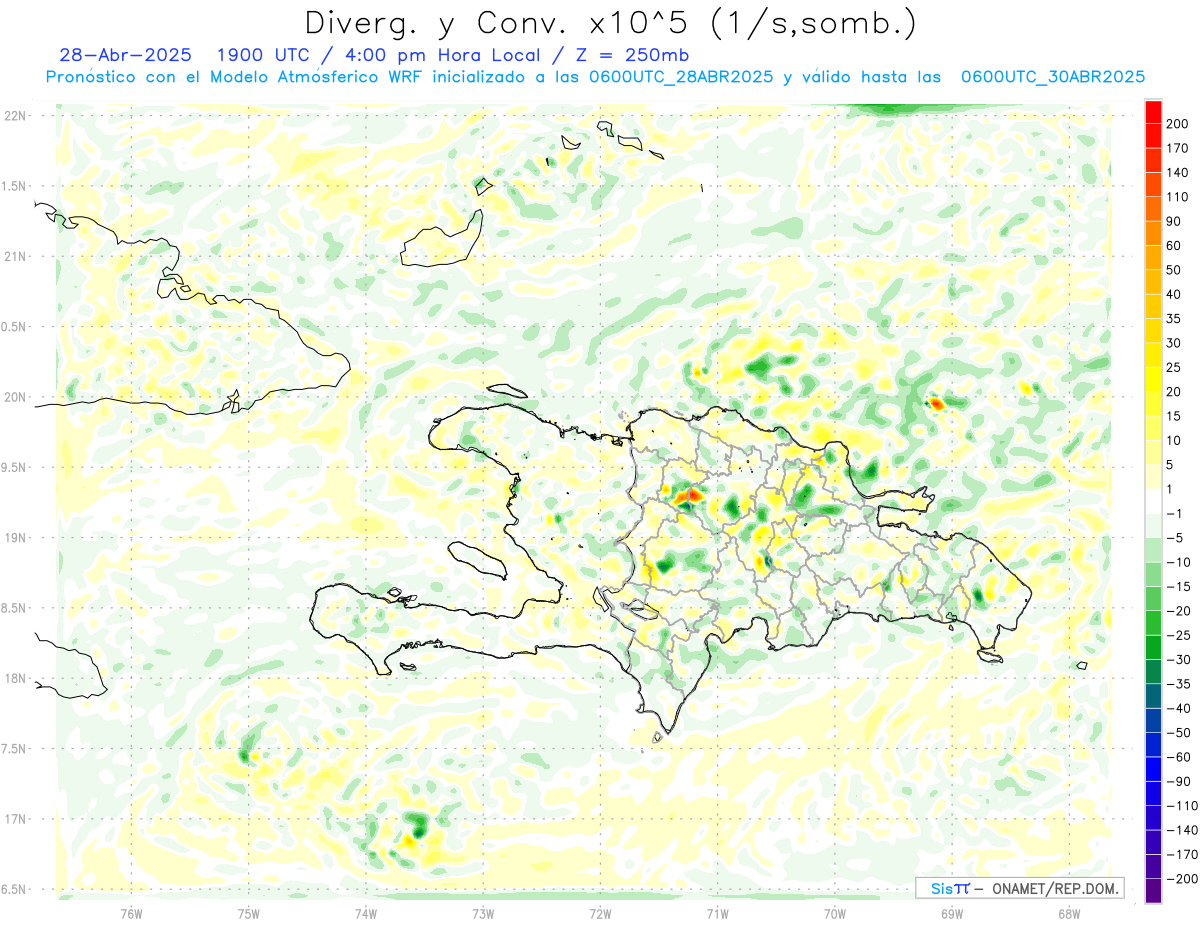This screenshot has height=927, width=1200.
Task: Click the '0.5N' latitude tick label
Action: (x=14, y=327)
